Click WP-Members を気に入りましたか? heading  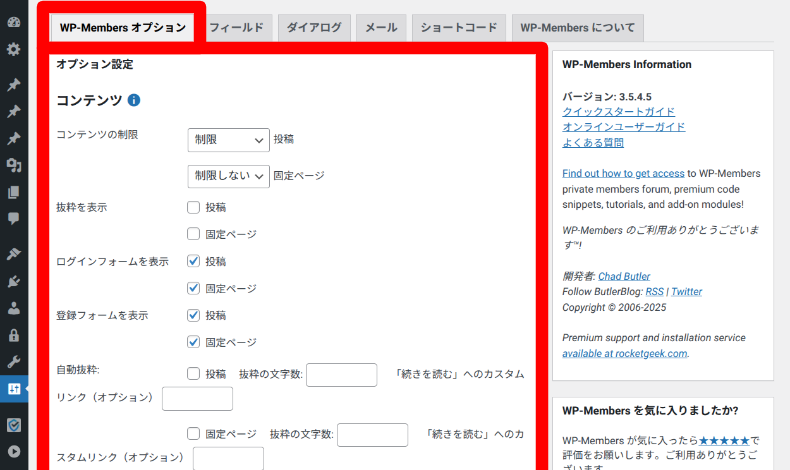point(650,411)
